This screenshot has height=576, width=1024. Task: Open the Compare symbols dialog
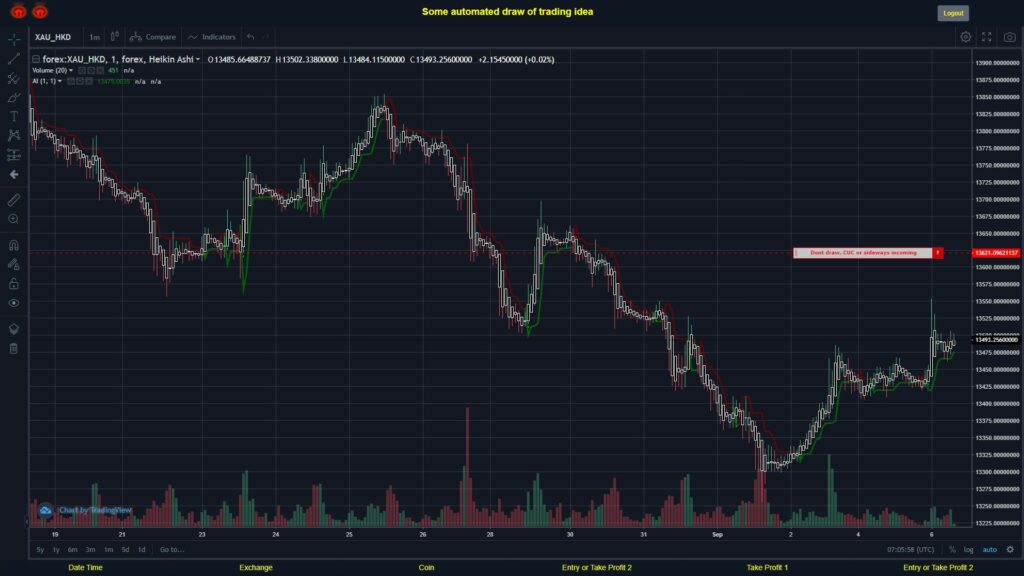tap(153, 37)
